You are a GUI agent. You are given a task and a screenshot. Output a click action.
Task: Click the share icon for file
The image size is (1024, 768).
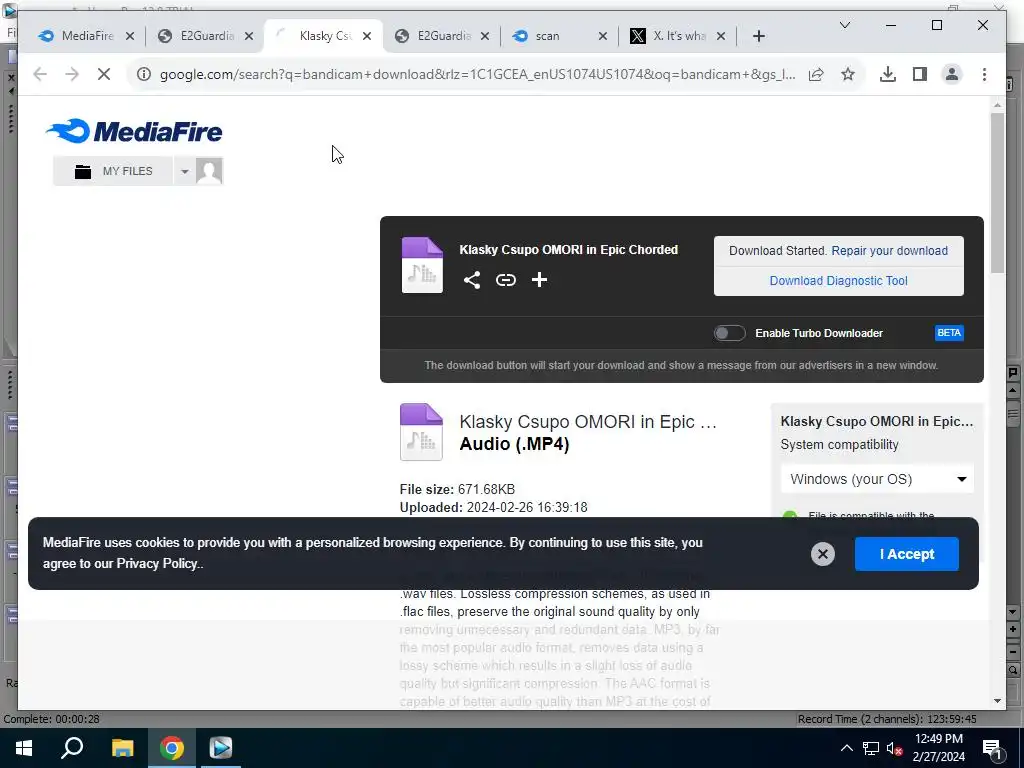(x=472, y=280)
